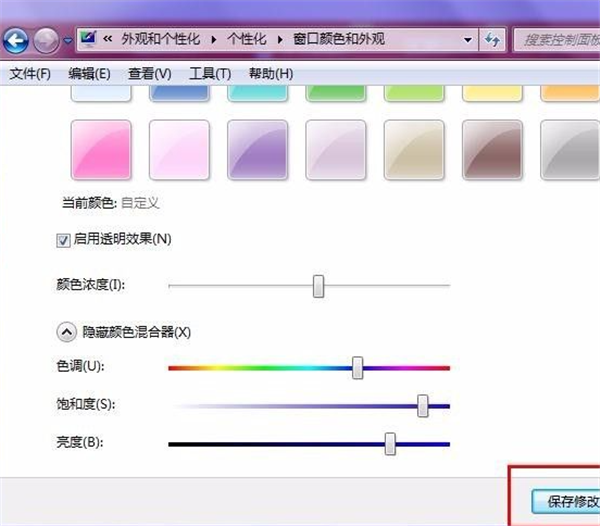Image resolution: width=600 pixels, height=526 pixels.
Task: Open the 工具(T) menu
Action: [210, 74]
